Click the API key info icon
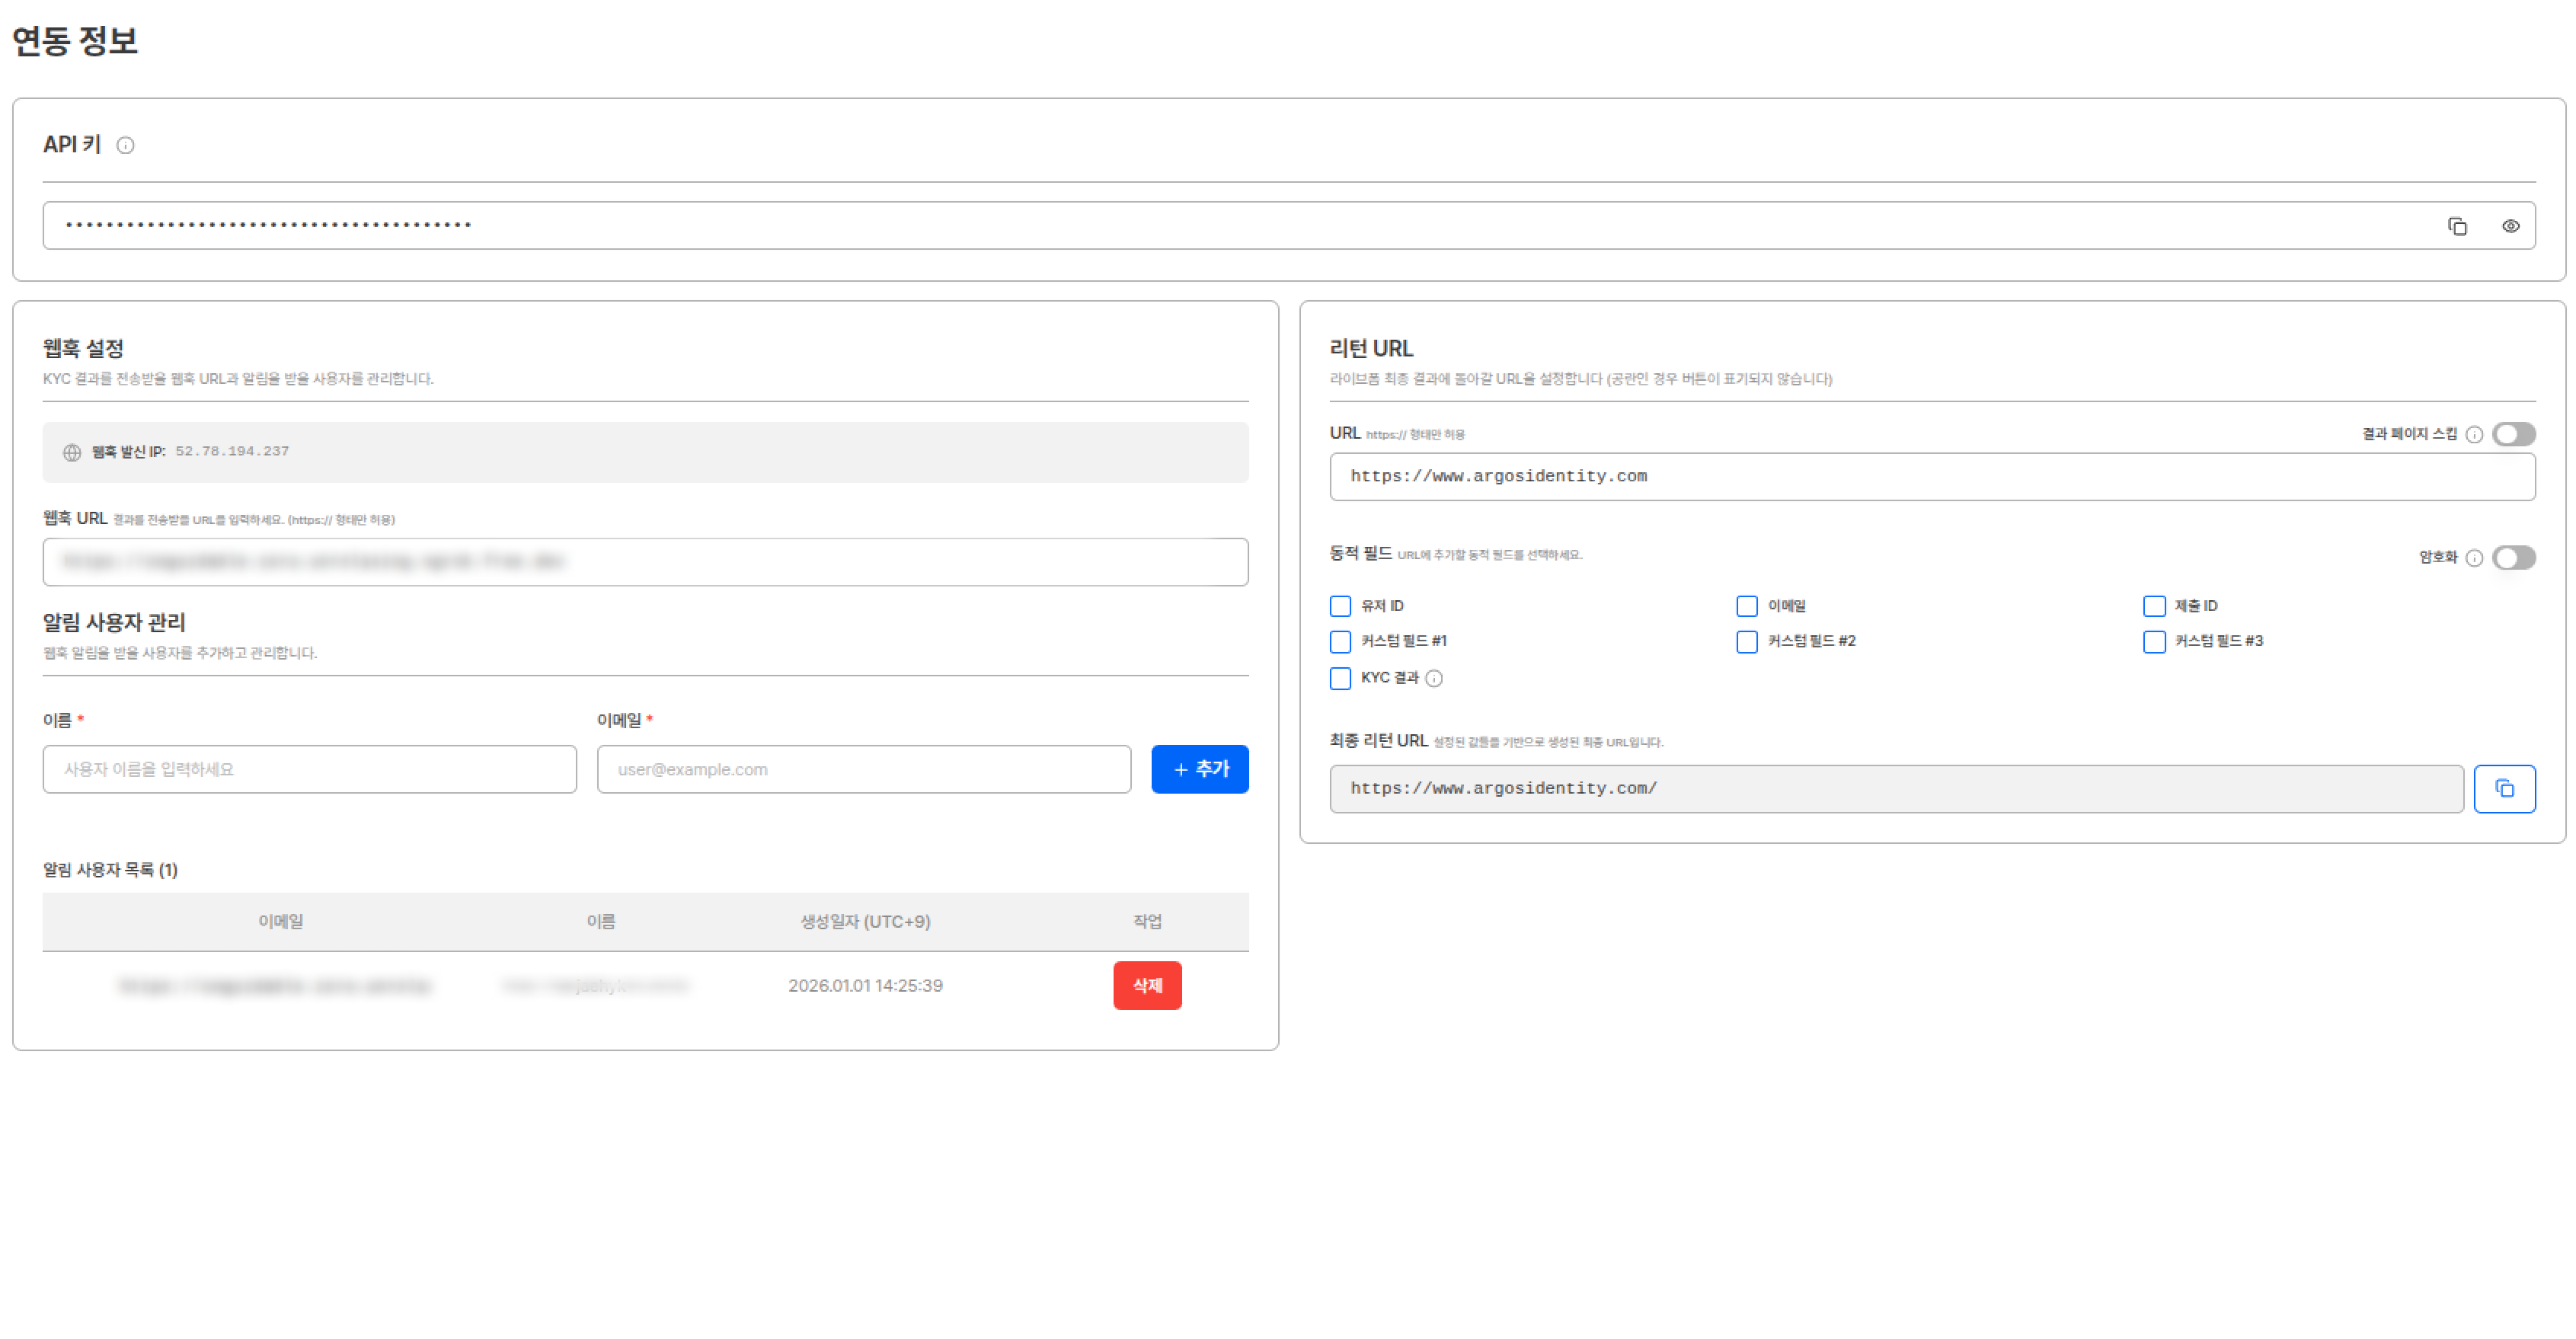2576x1339 pixels. 125,145
